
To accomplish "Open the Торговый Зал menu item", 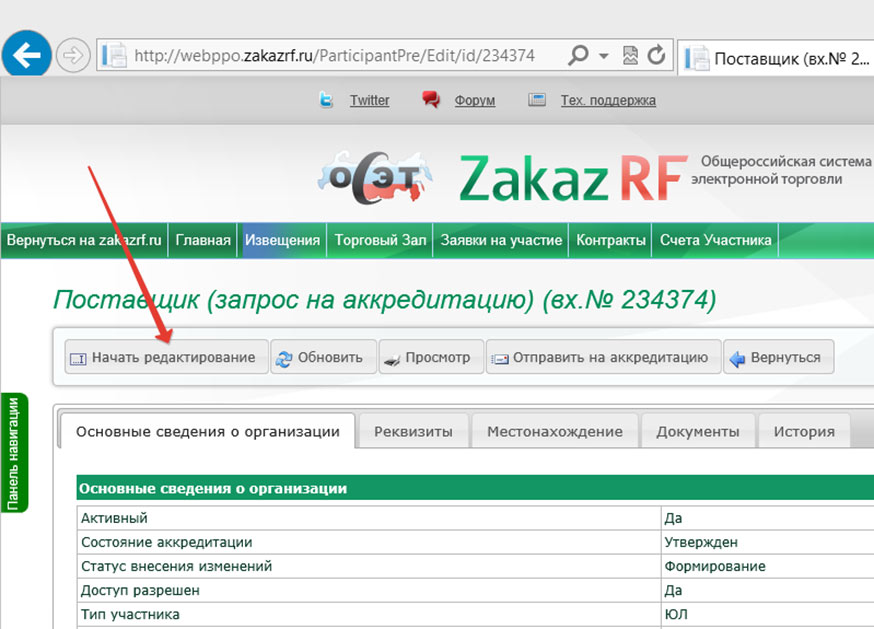I will tap(380, 240).
